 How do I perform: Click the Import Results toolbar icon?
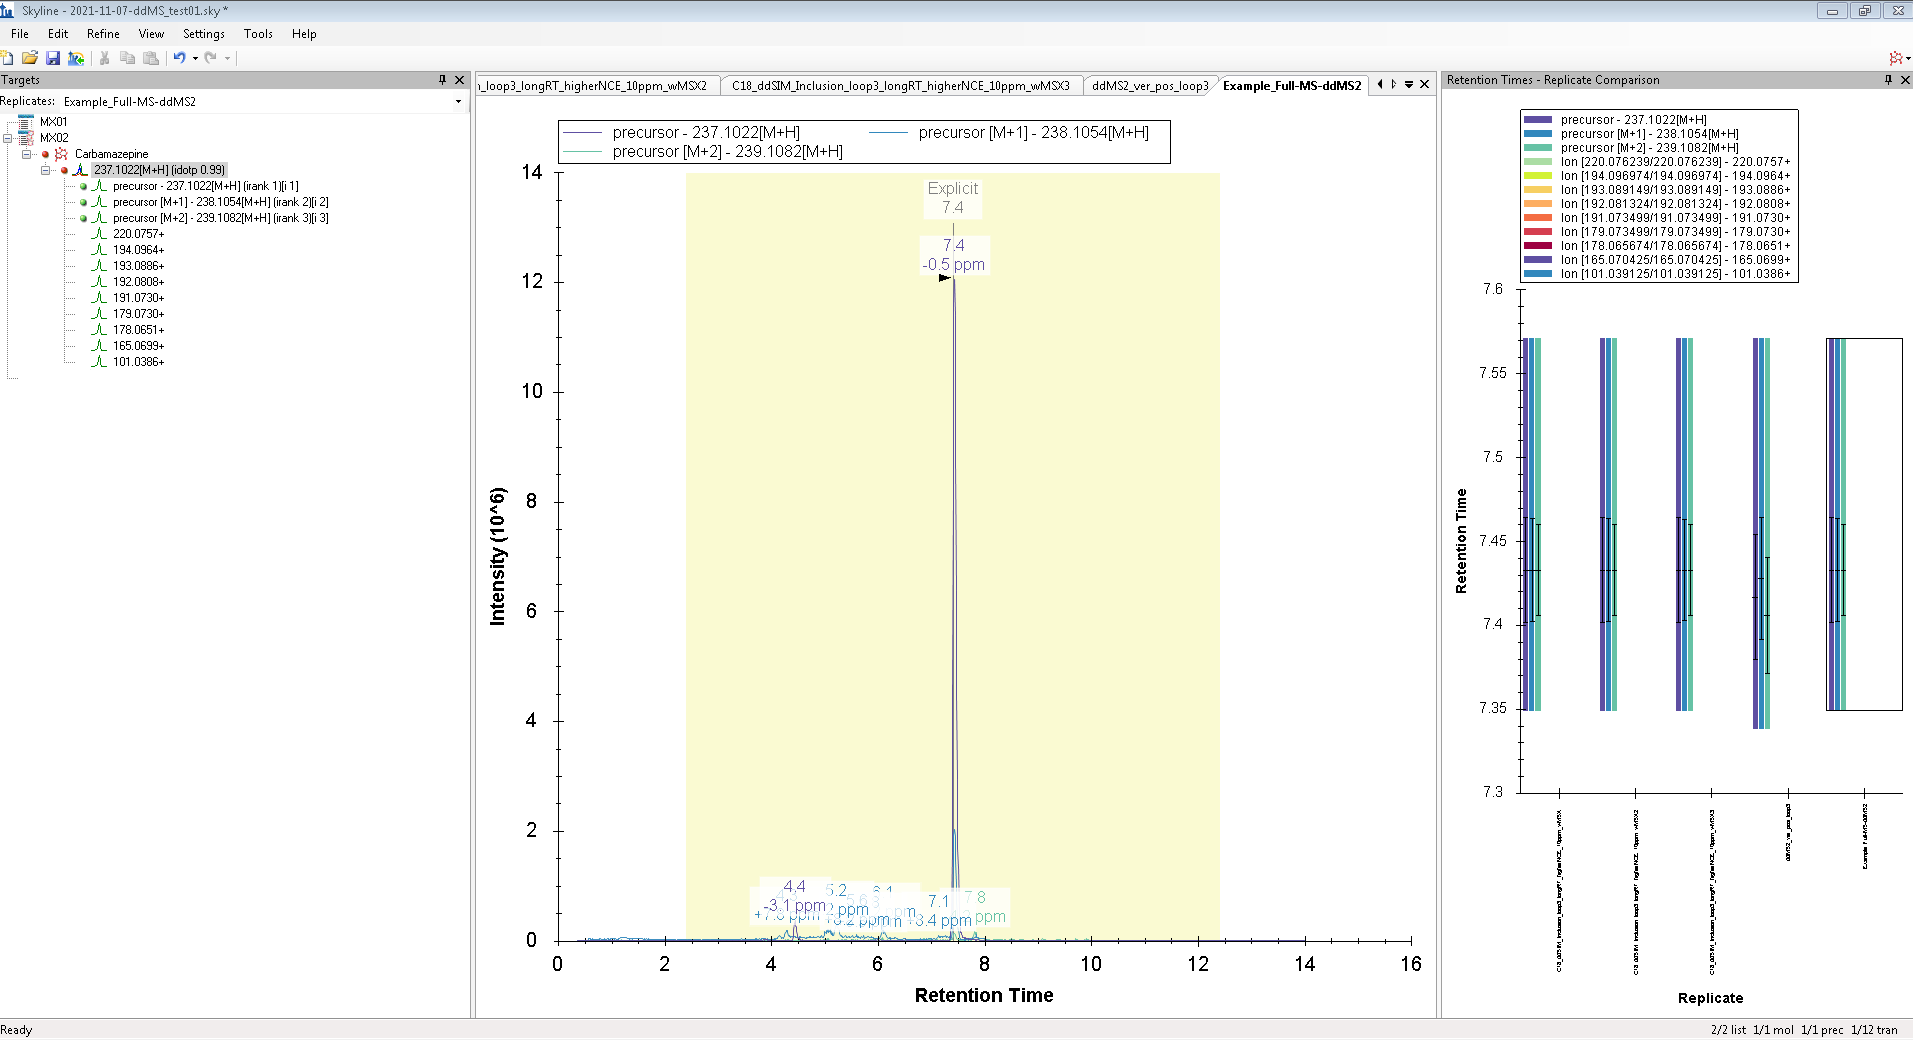pyautogui.click(x=76, y=58)
